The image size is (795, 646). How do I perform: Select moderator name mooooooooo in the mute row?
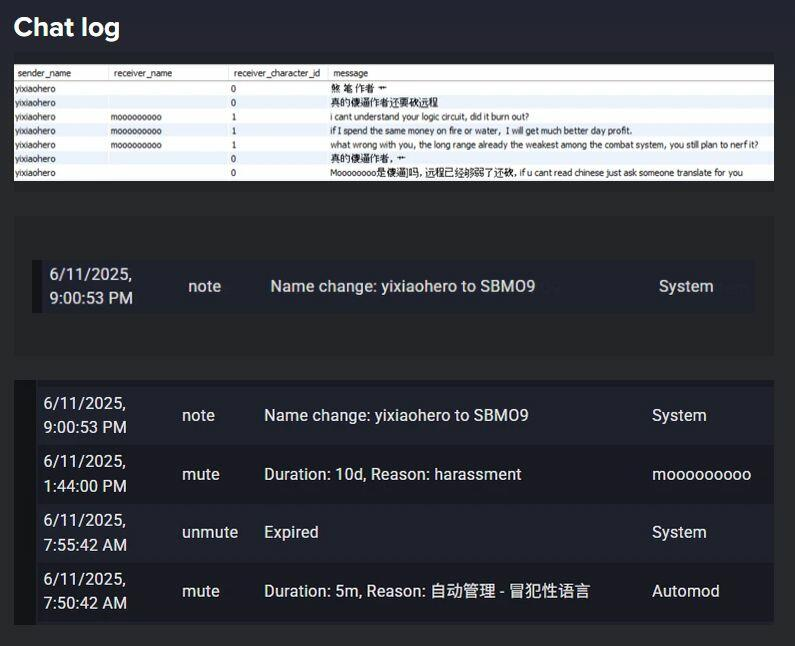coord(701,474)
